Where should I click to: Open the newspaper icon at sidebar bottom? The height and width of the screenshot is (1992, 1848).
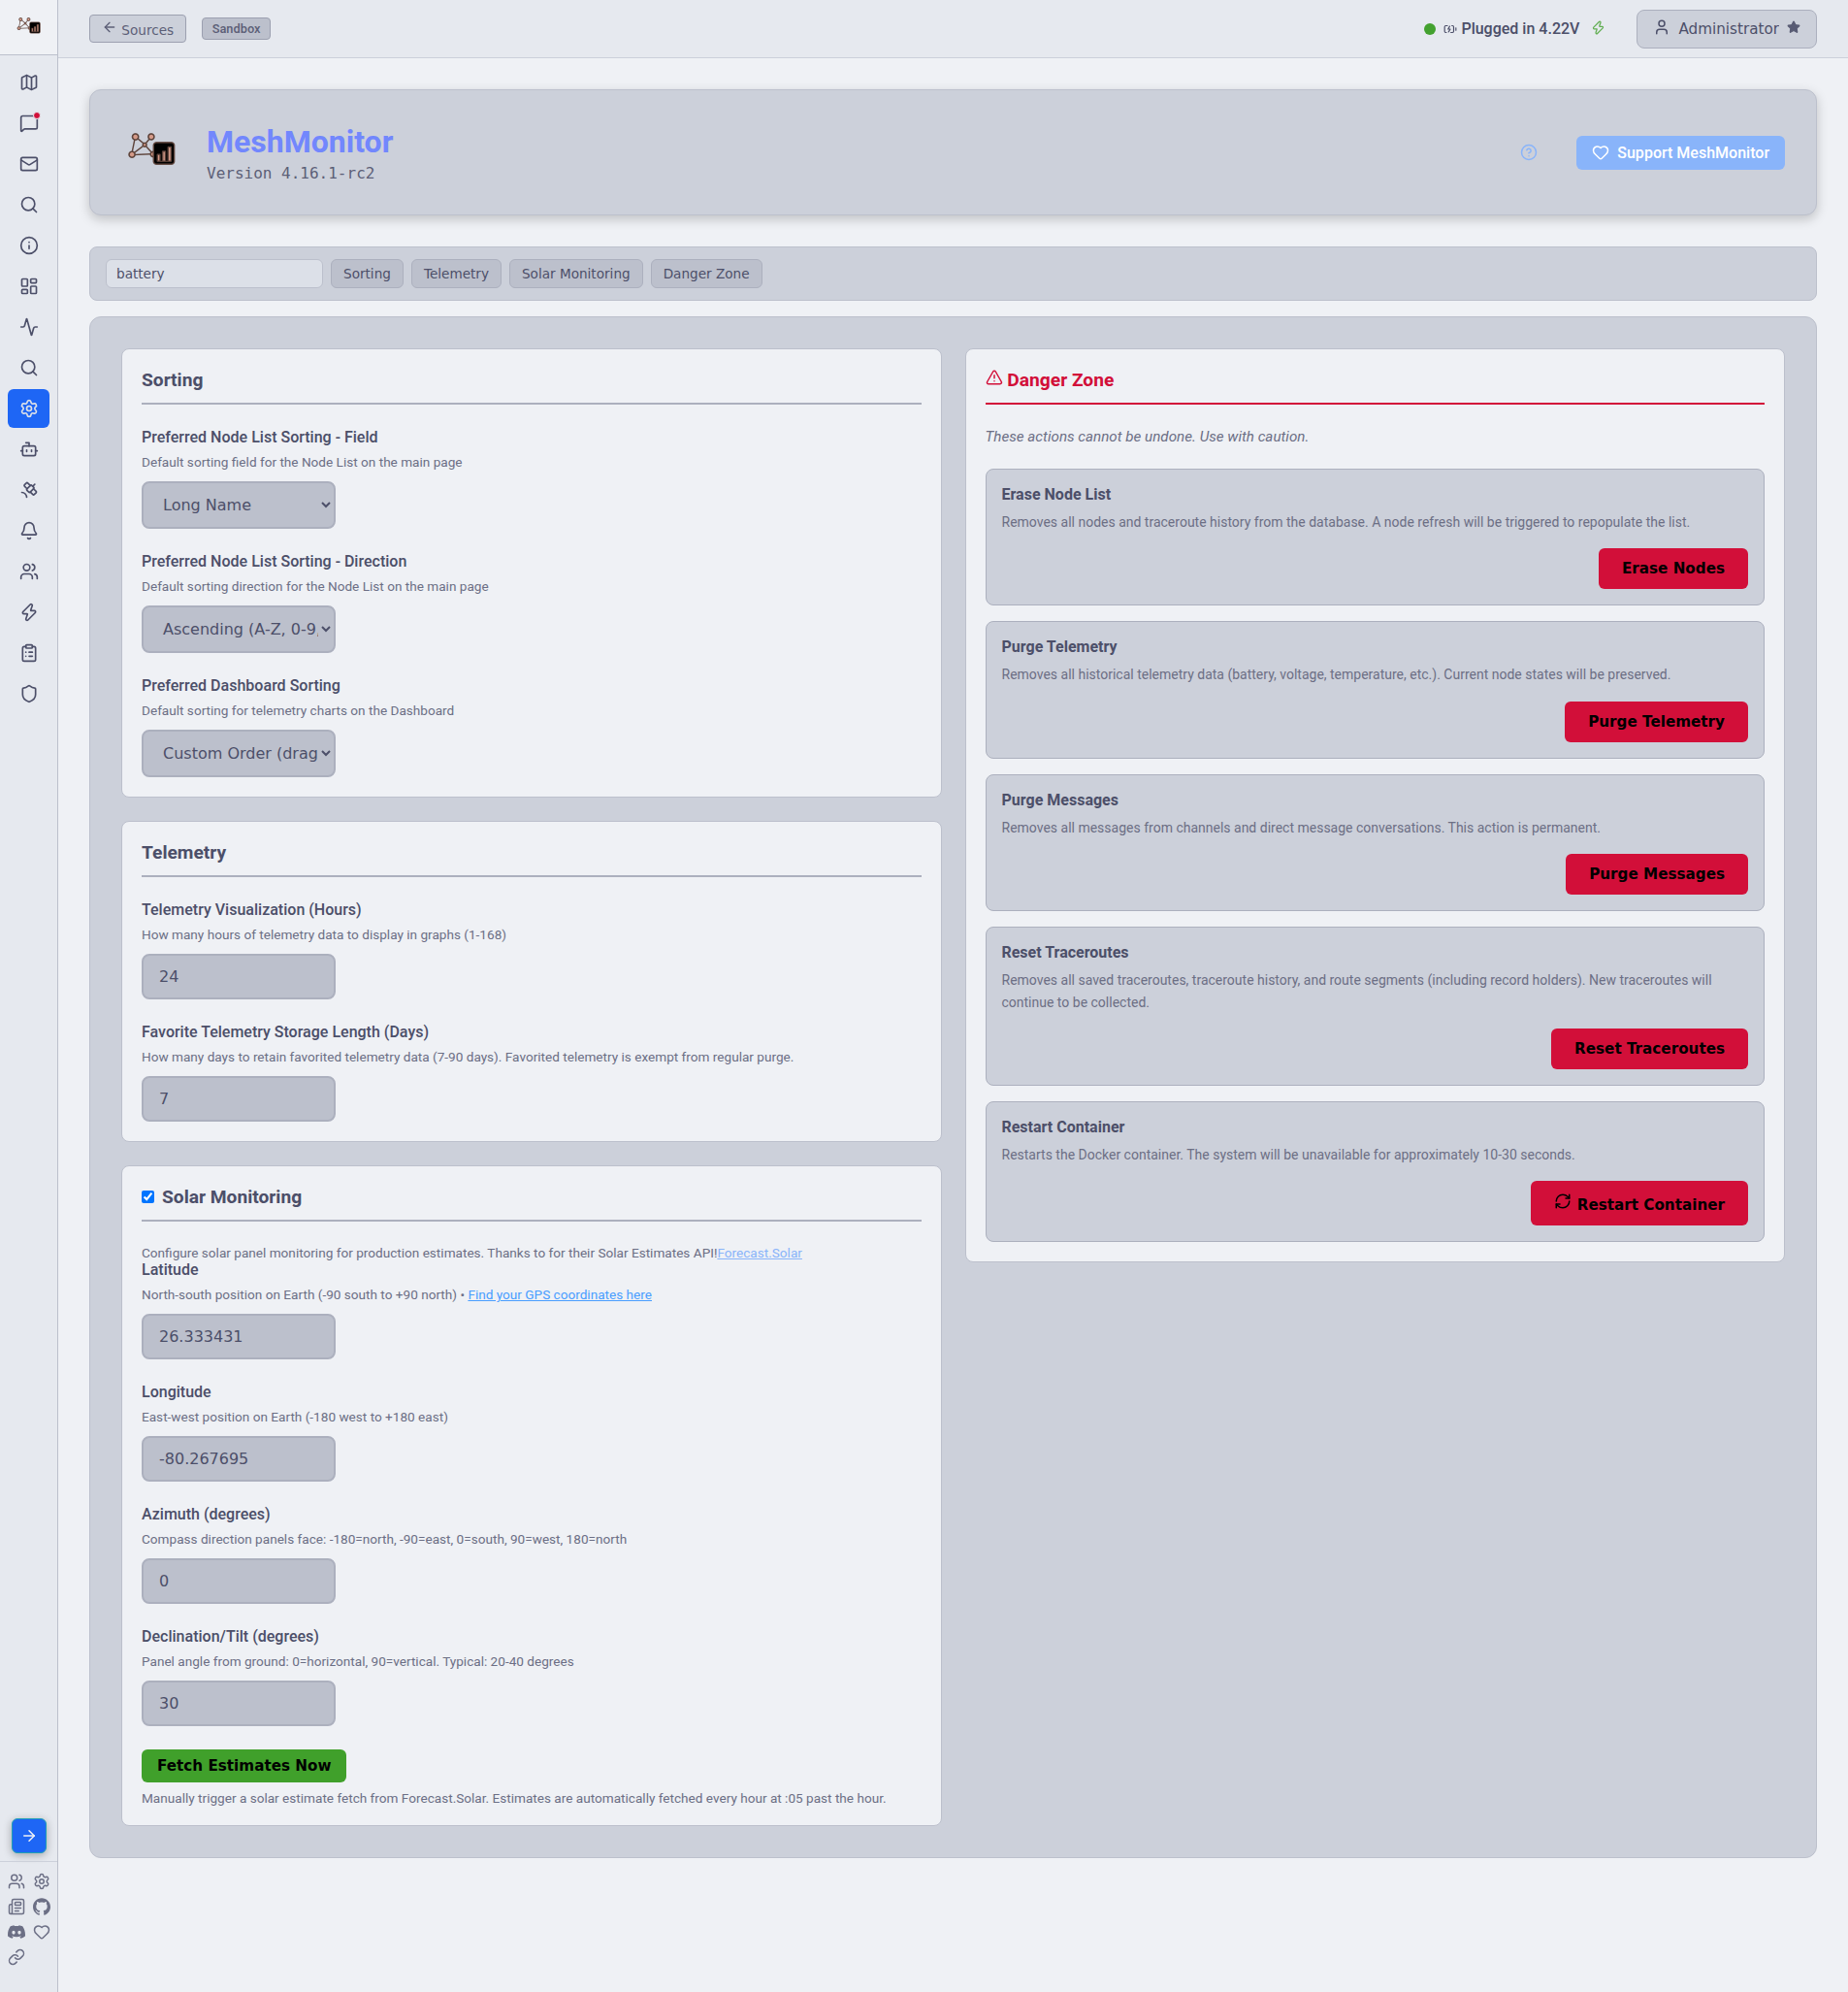tap(16, 1907)
